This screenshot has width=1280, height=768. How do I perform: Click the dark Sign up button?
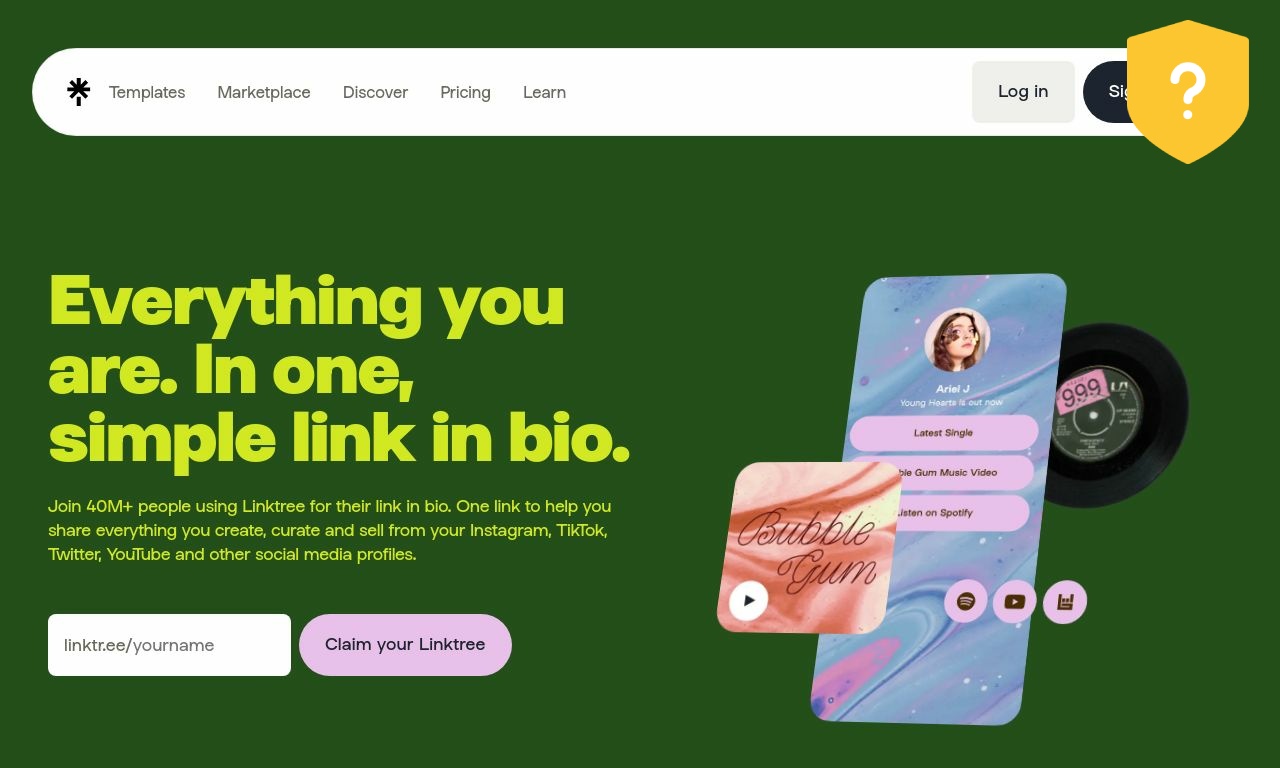tap(1105, 92)
